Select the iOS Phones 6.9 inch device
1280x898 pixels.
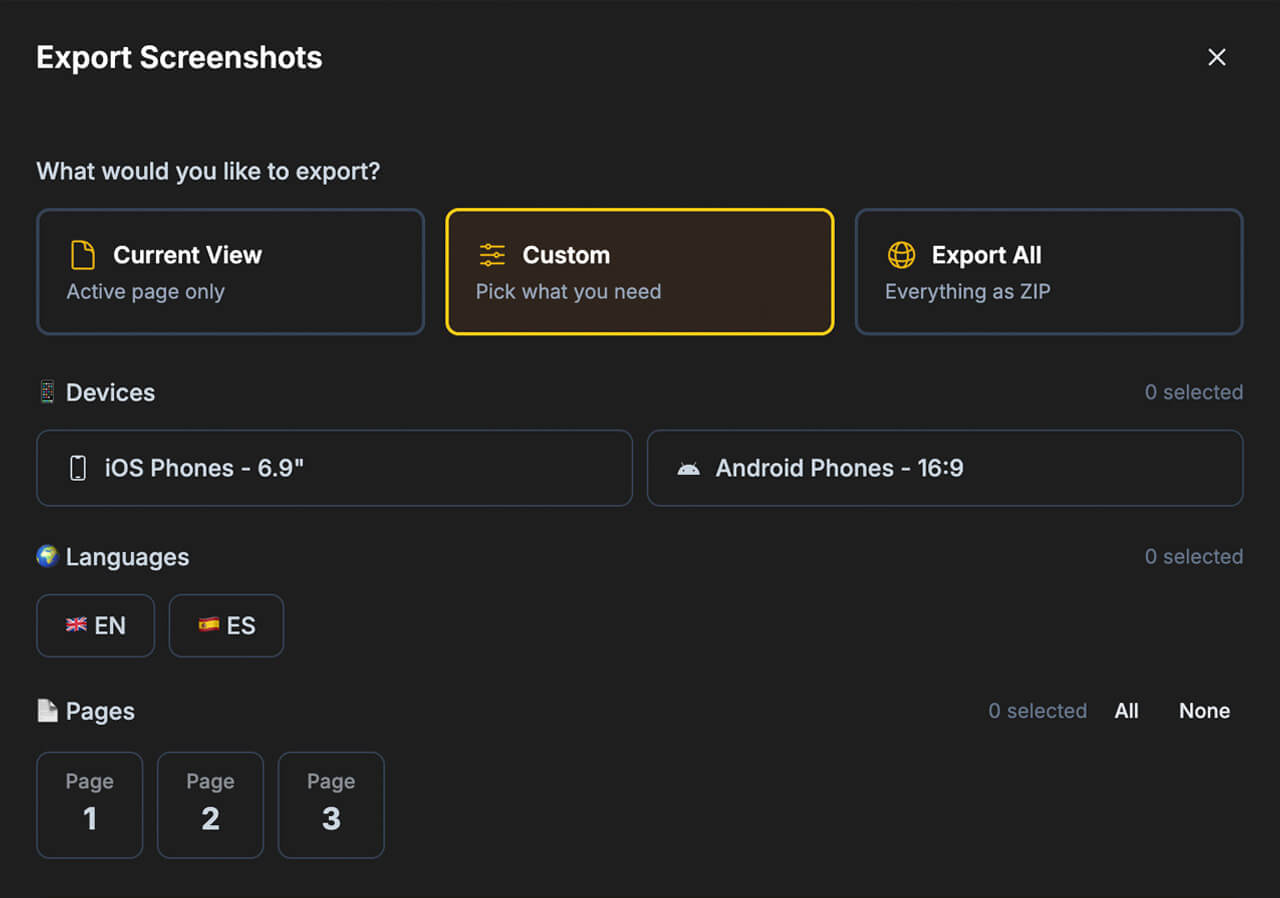[334, 467]
